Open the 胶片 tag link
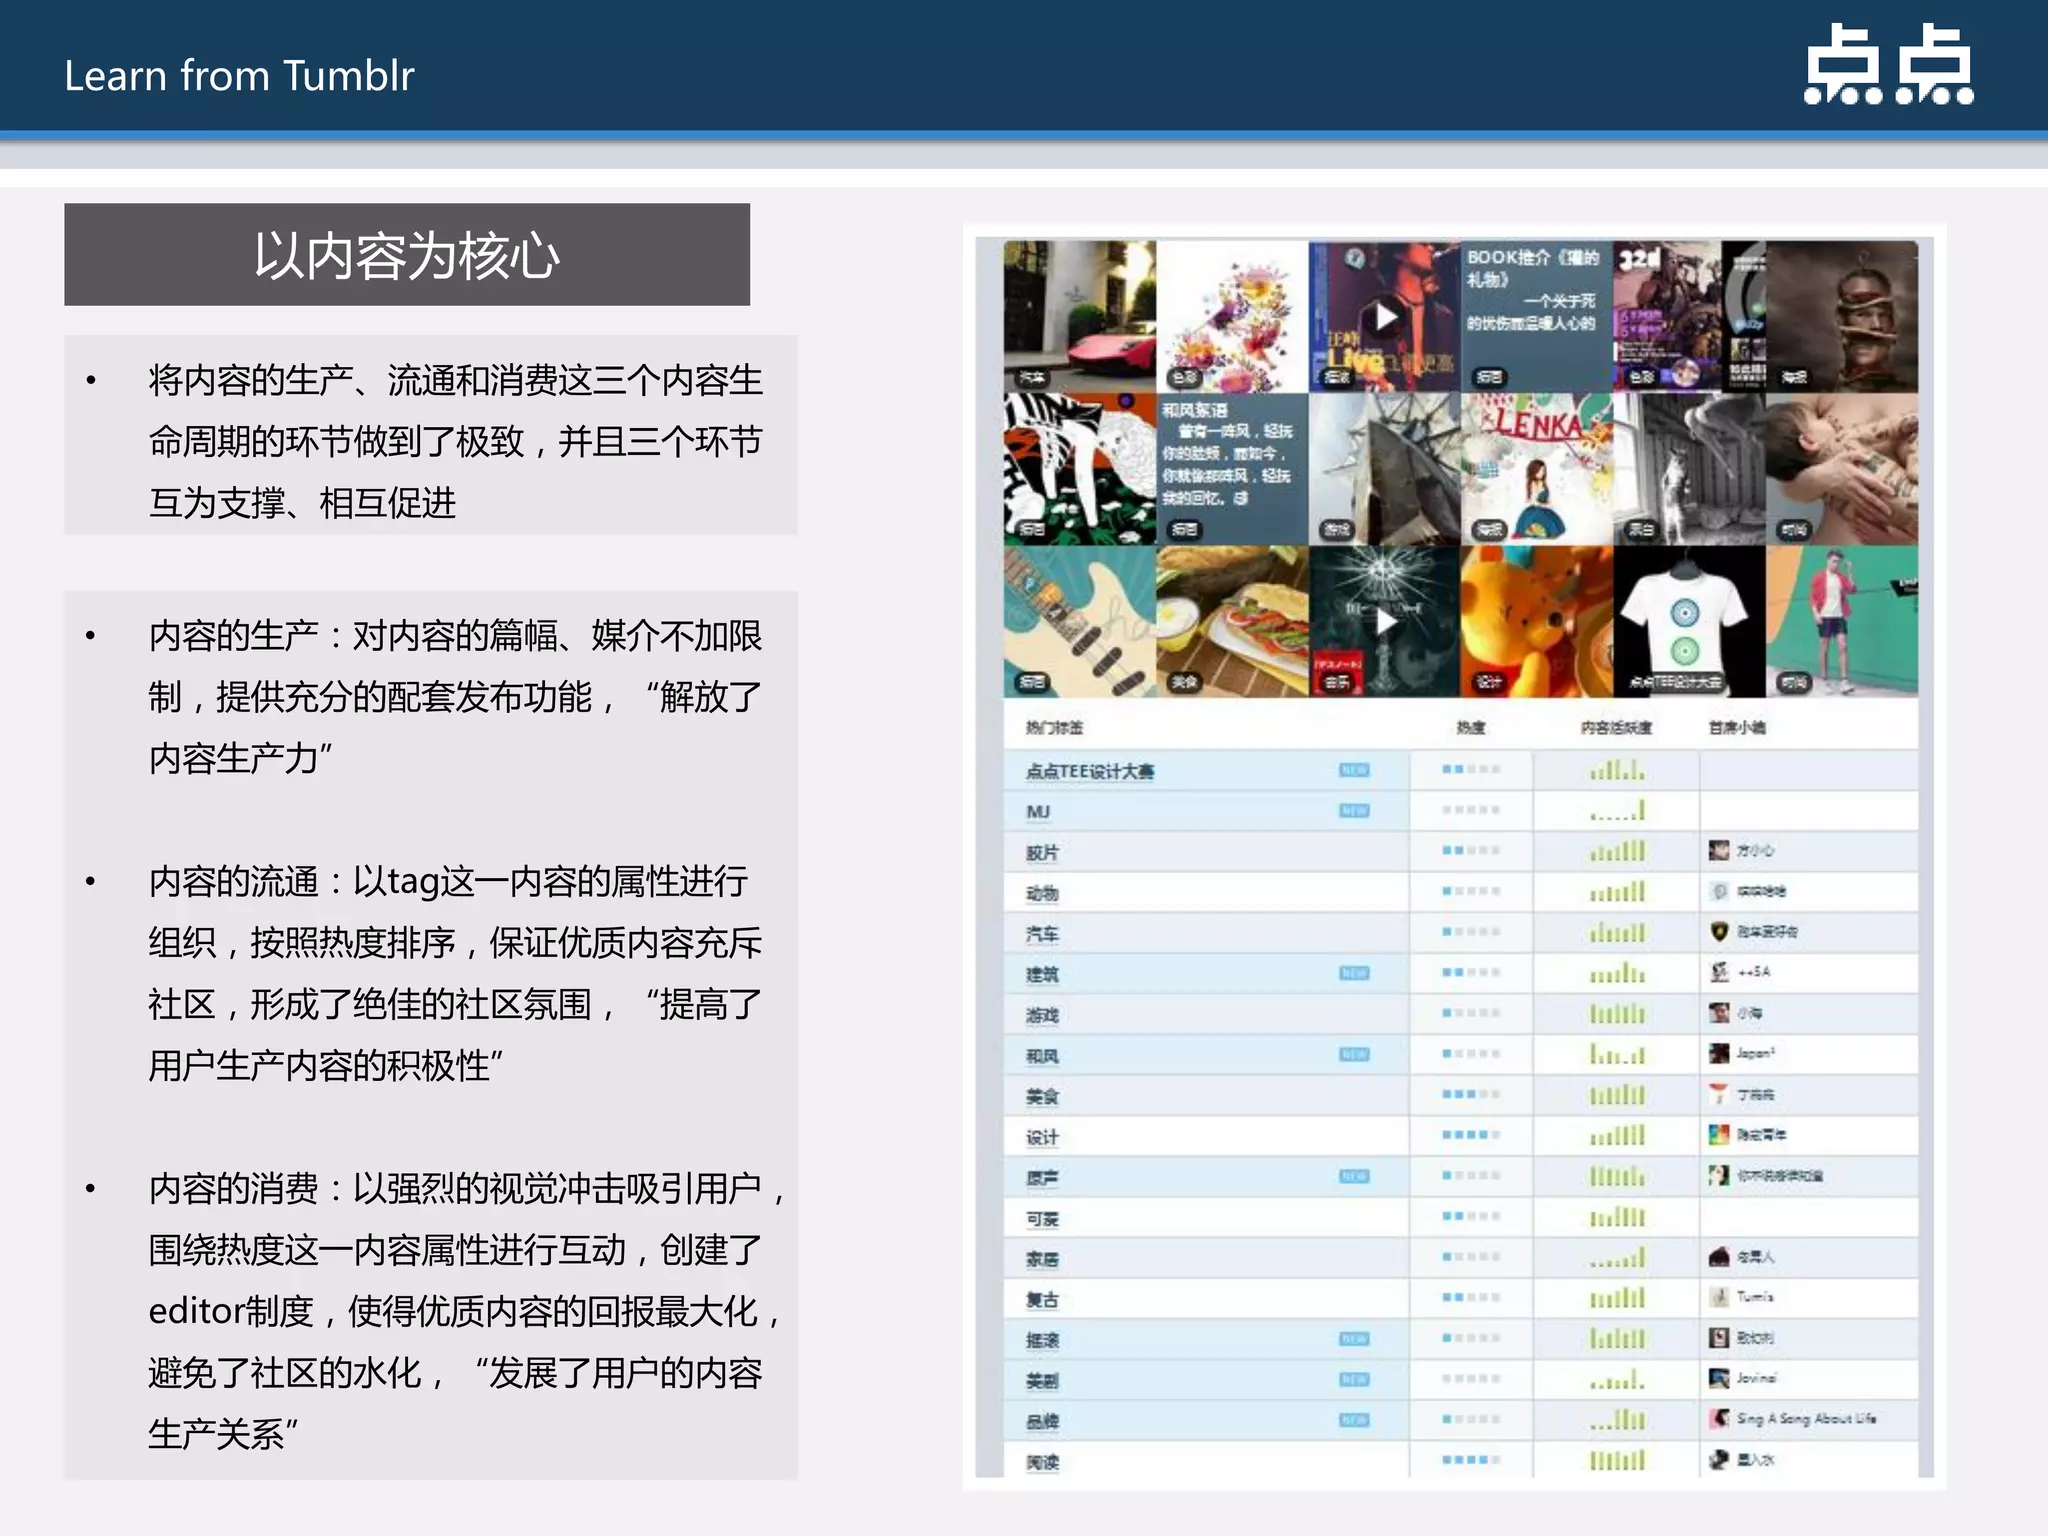 (1042, 852)
